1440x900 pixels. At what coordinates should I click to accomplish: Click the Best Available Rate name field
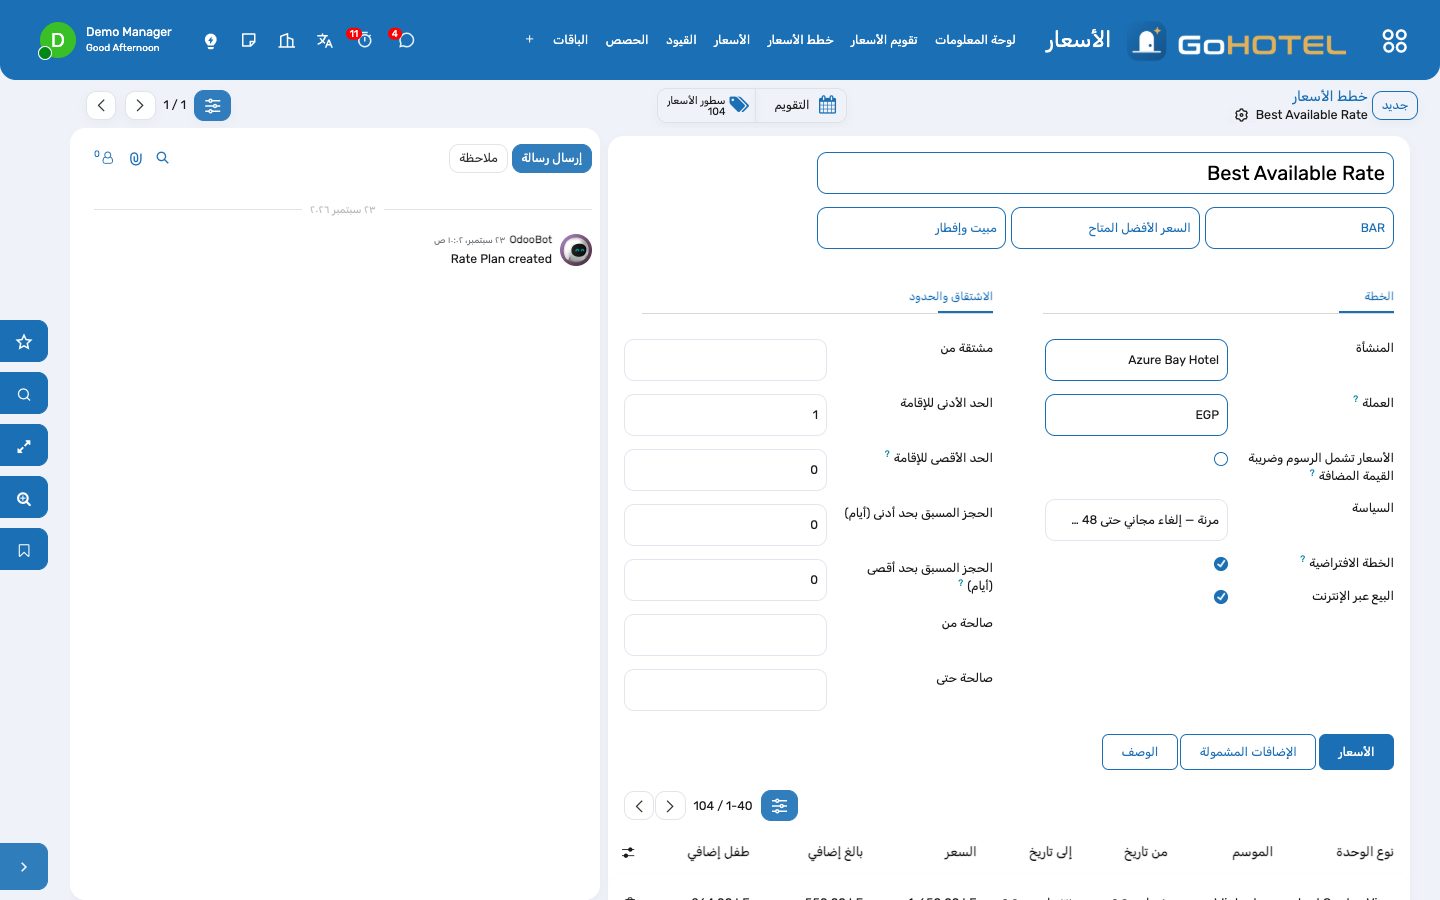[x=1105, y=173]
